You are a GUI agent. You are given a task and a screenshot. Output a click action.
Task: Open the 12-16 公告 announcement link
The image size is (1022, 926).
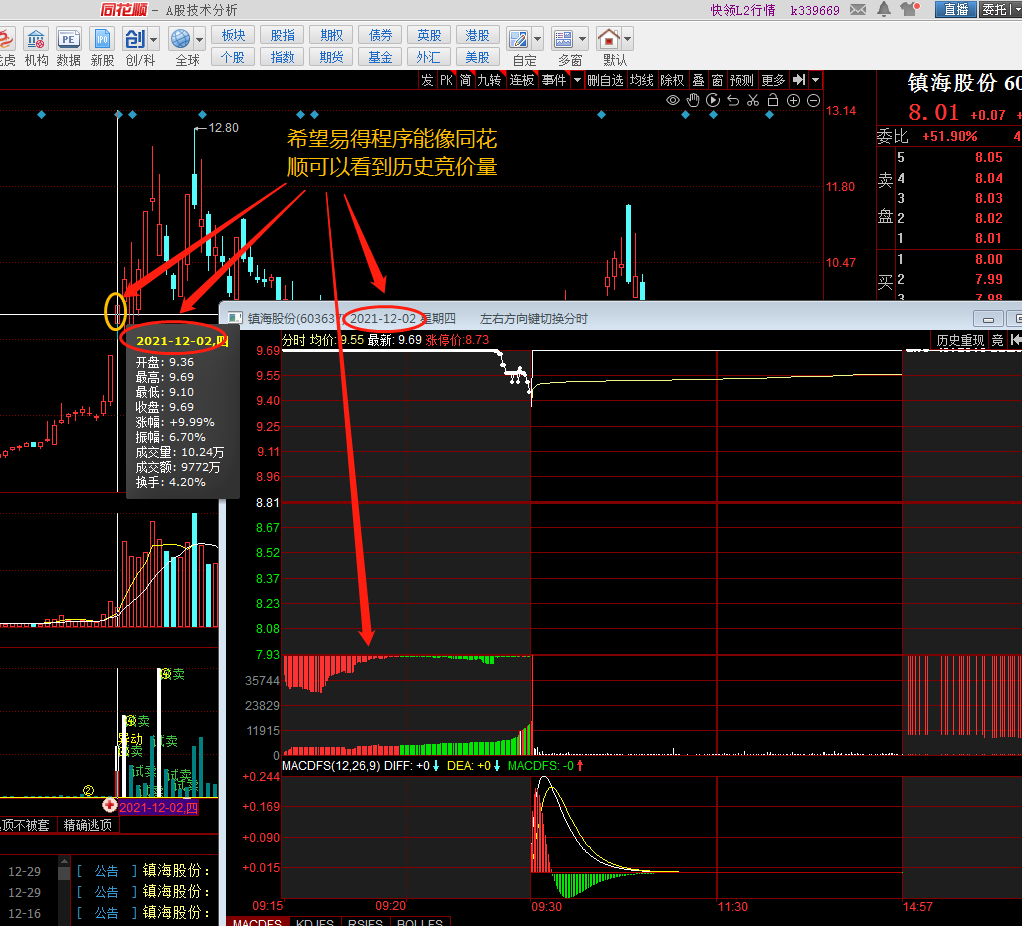tap(107, 912)
